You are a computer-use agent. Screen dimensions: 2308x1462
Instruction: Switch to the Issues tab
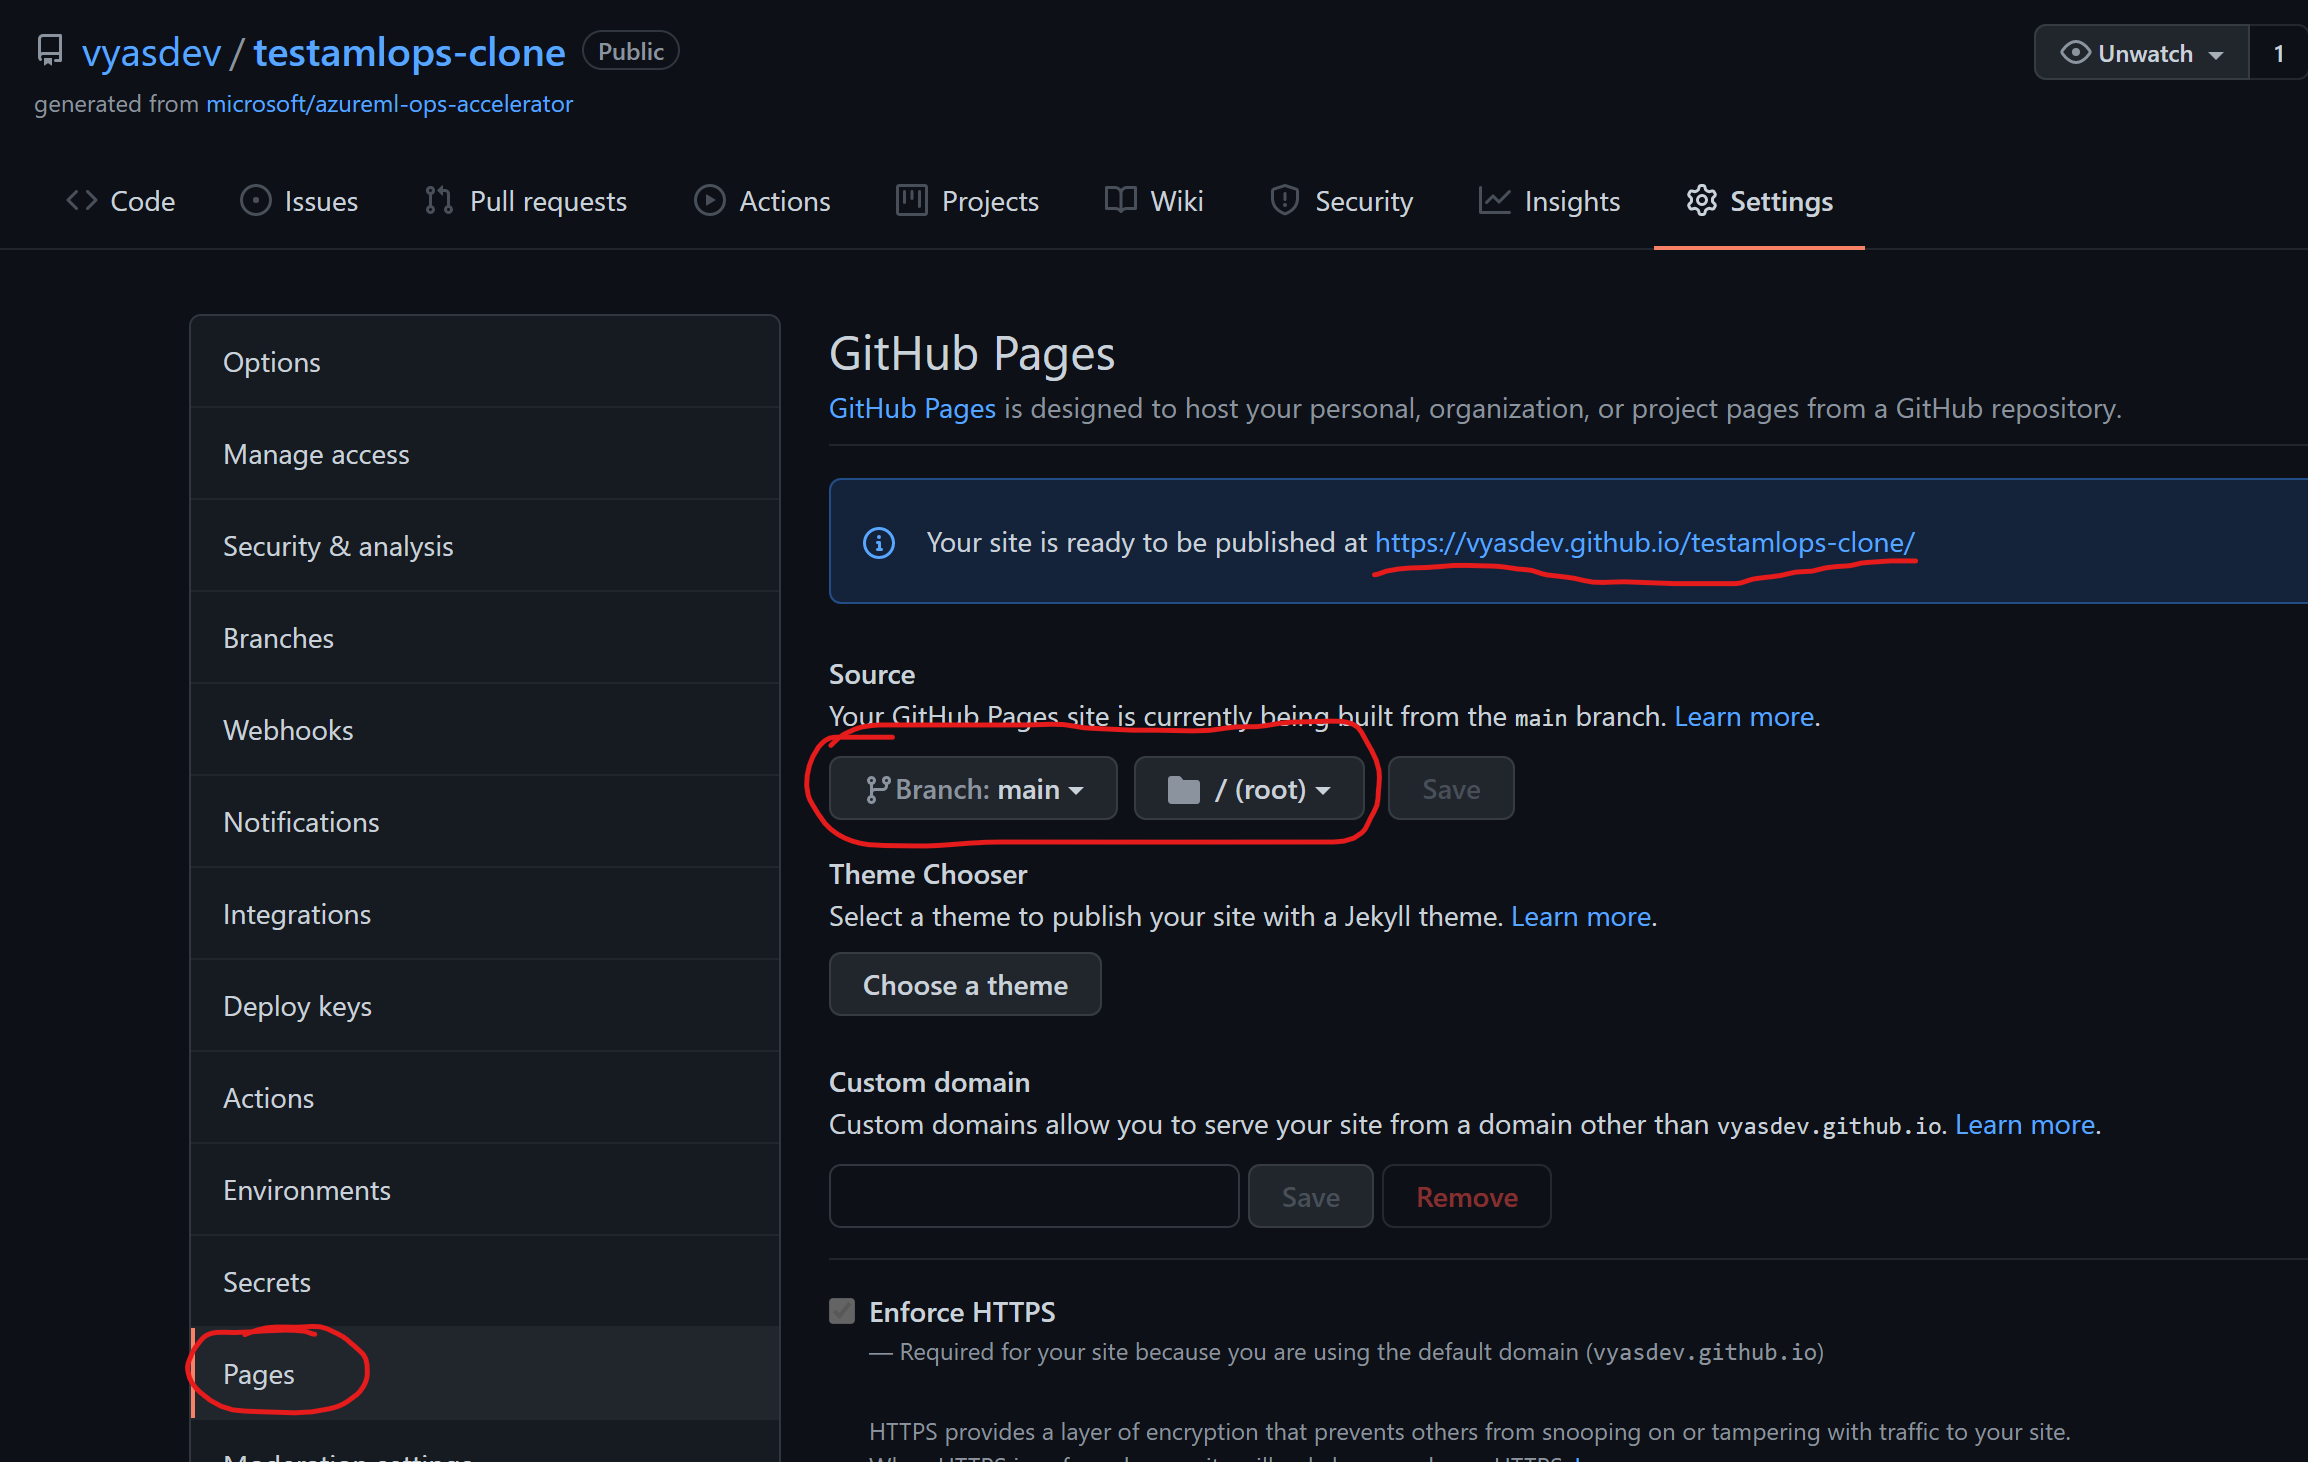pos(299,201)
